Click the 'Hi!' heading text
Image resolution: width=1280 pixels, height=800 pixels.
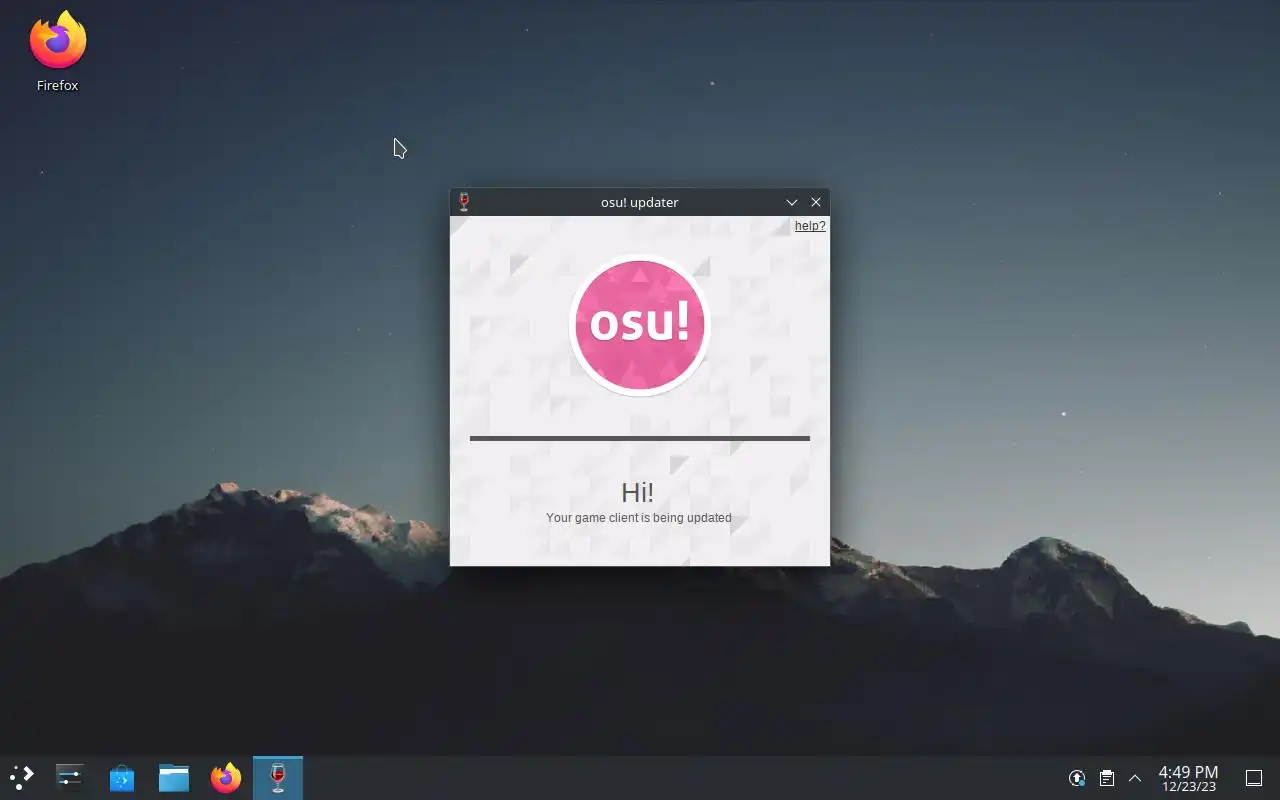point(638,492)
